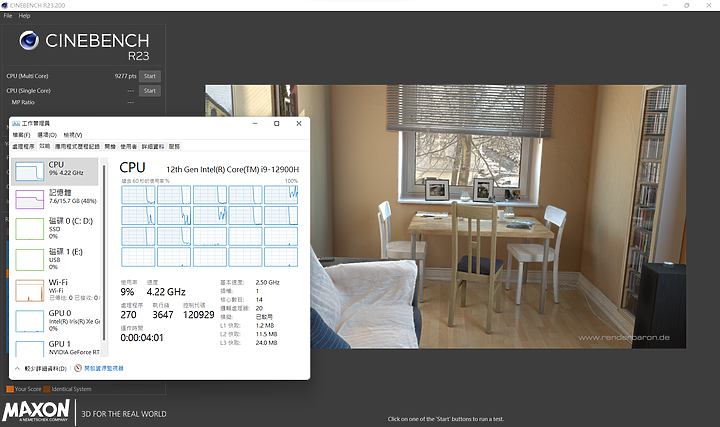Click the 120929 handles value
Image resolution: width=720 pixels, height=427 pixels.
click(x=199, y=315)
